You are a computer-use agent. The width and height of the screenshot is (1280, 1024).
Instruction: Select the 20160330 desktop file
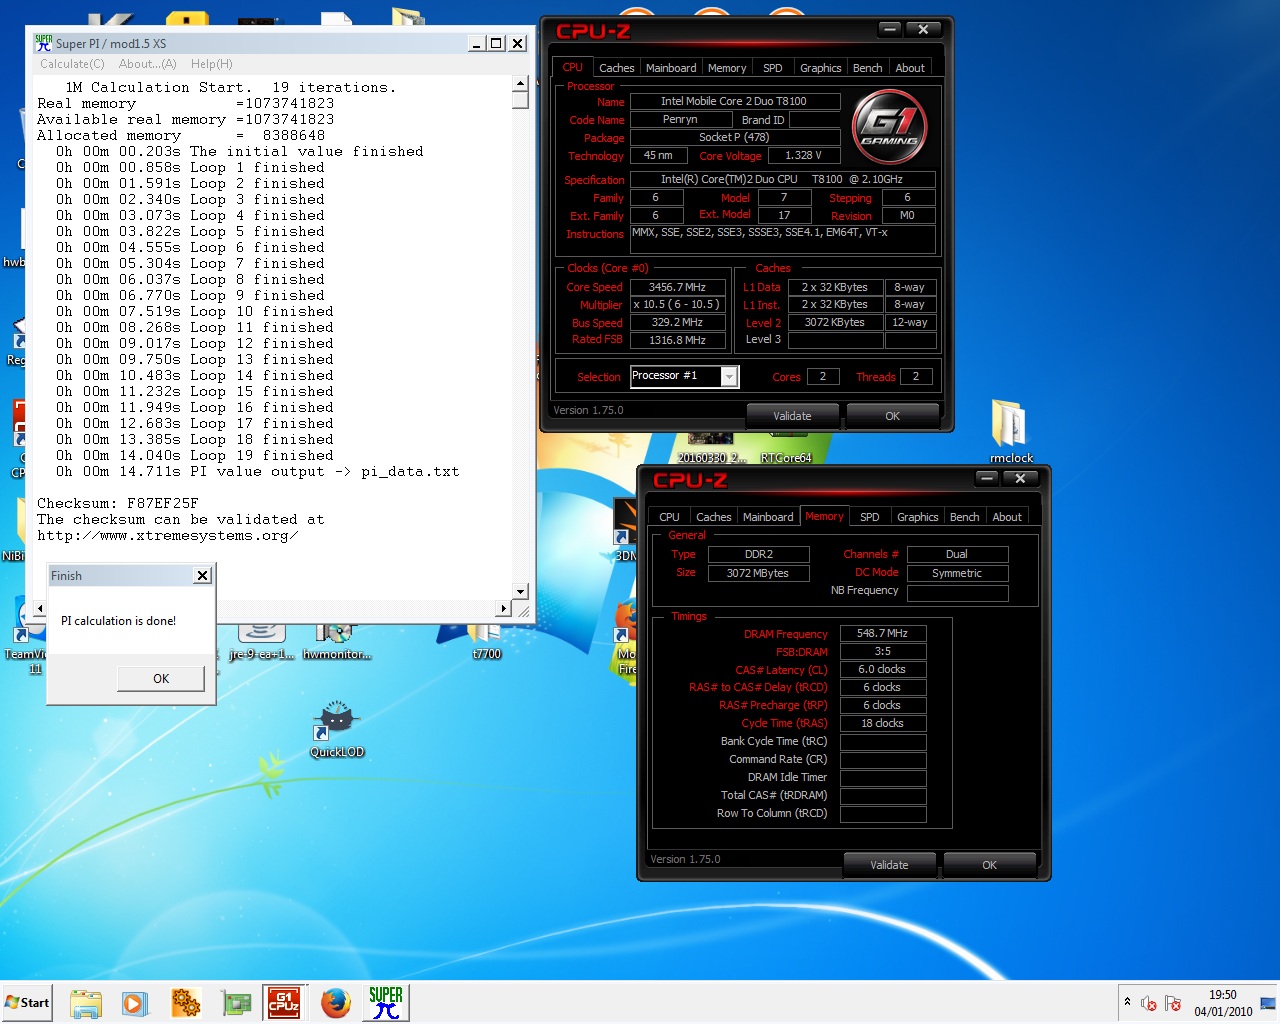coord(711,450)
